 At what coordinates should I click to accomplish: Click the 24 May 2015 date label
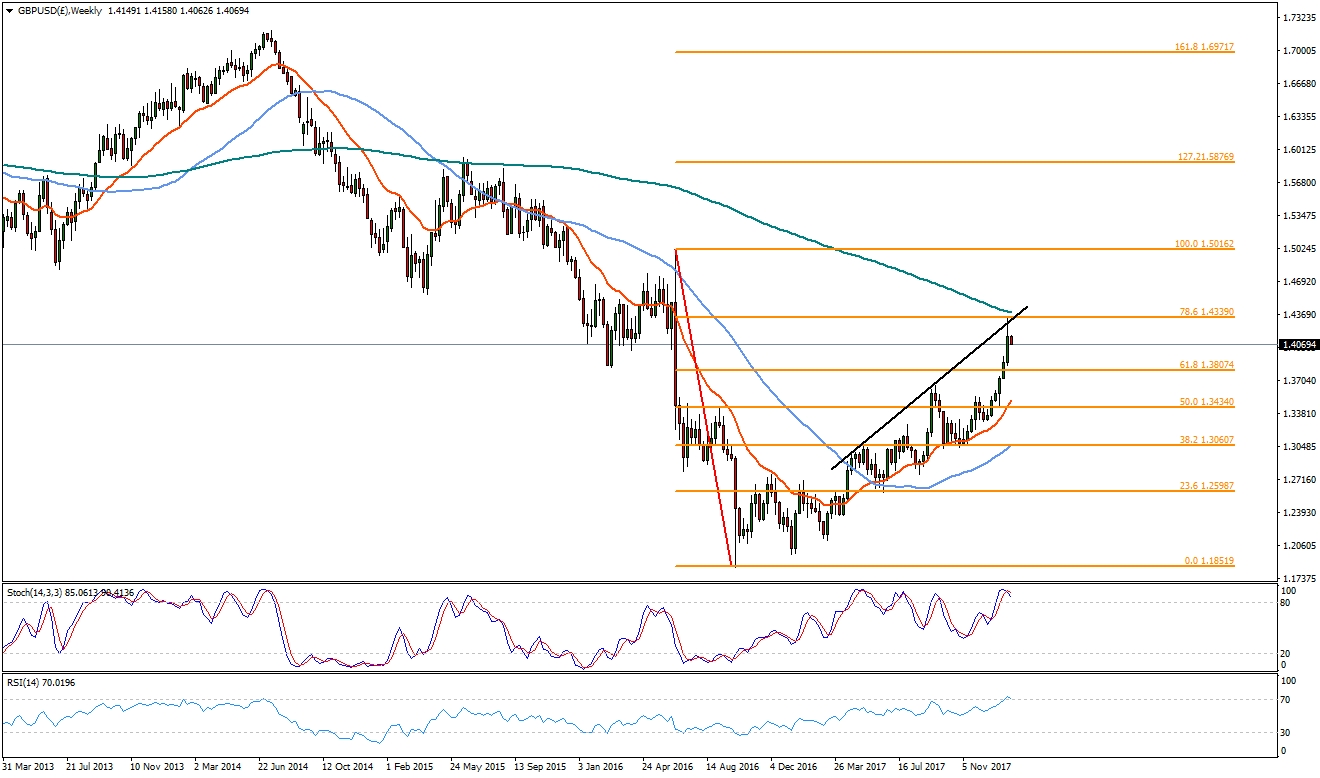pos(476,768)
